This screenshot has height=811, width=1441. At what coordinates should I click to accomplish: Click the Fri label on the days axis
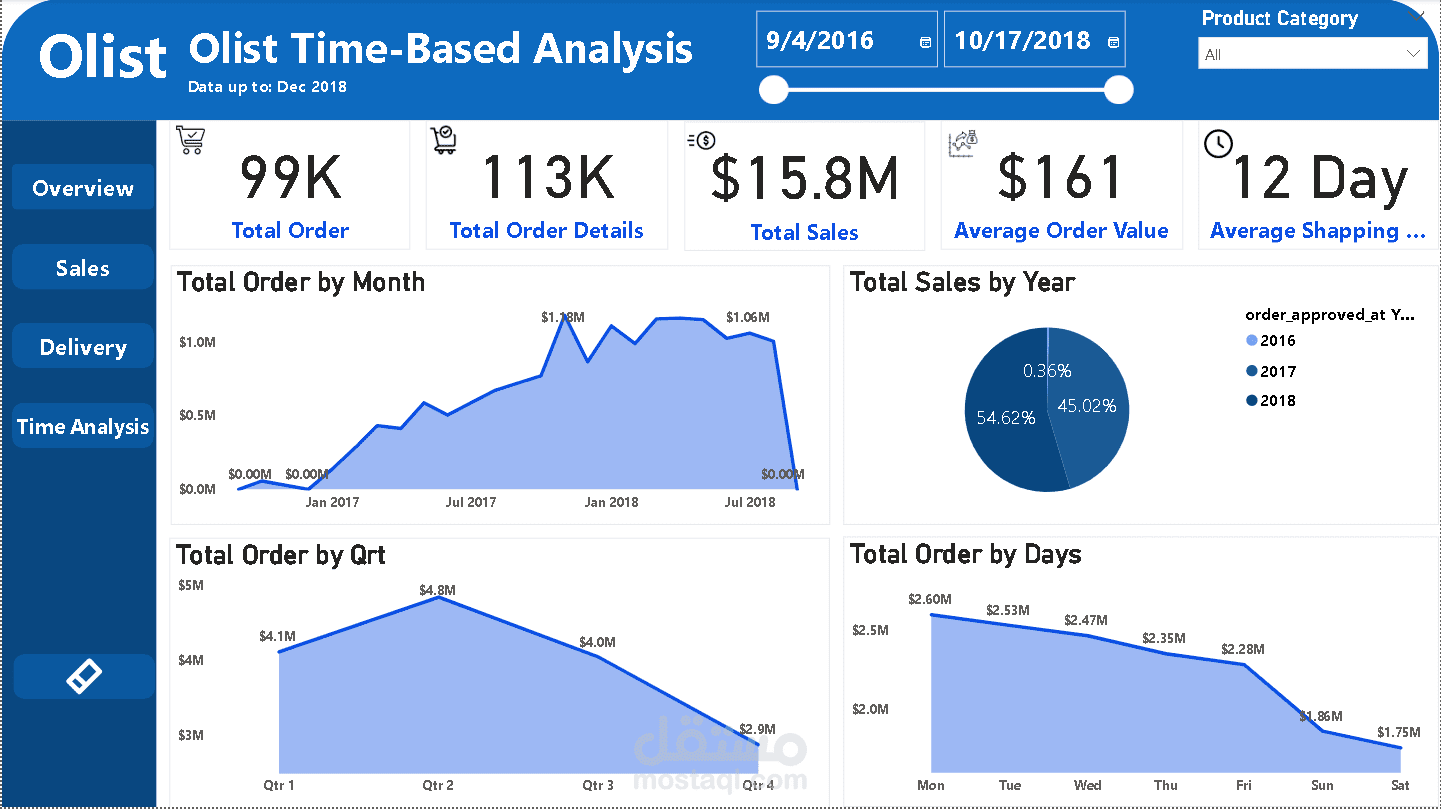[x=1243, y=786]
